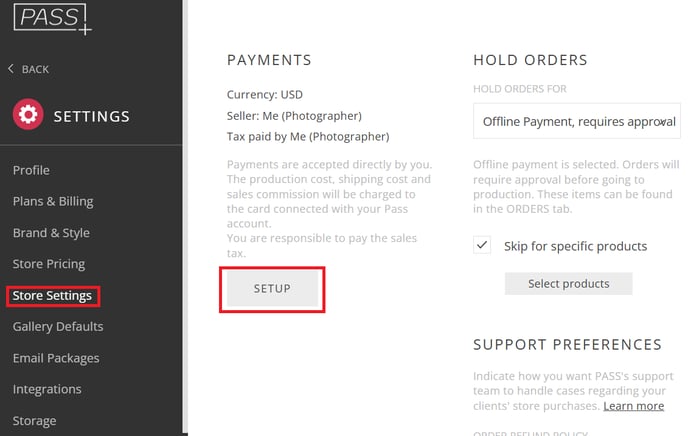The width and height of the screenshot is (688, 436).
Task: Click the red Settings gear icon
Action: point(28,115)
